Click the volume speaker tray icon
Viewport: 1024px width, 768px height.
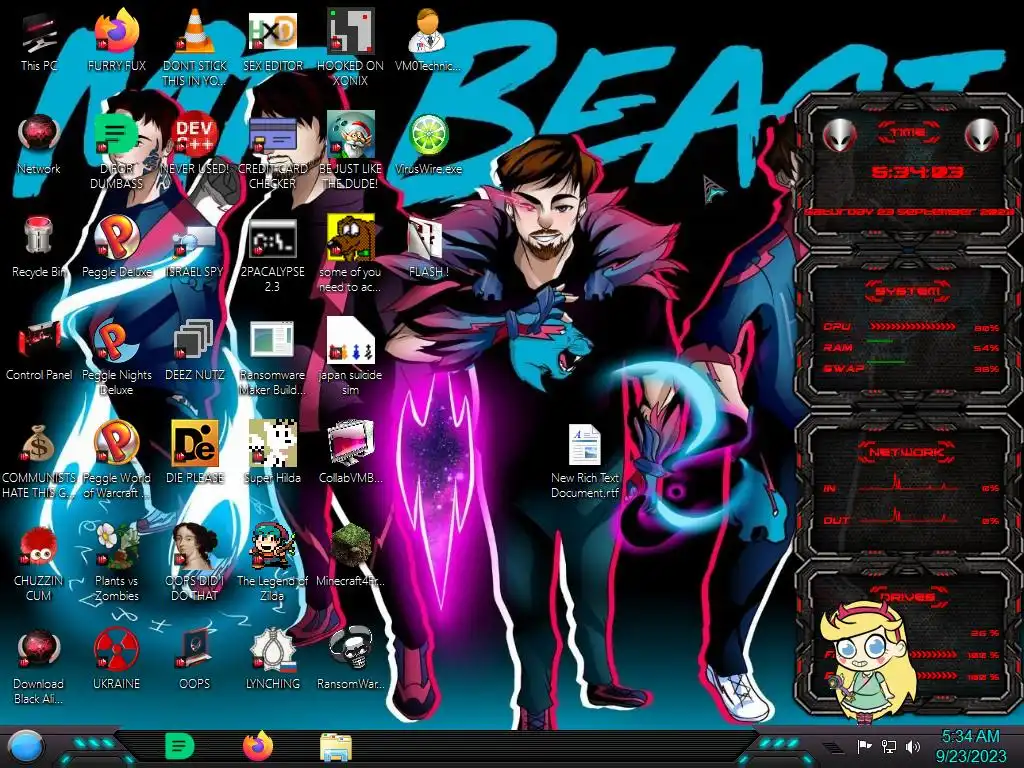913,746
